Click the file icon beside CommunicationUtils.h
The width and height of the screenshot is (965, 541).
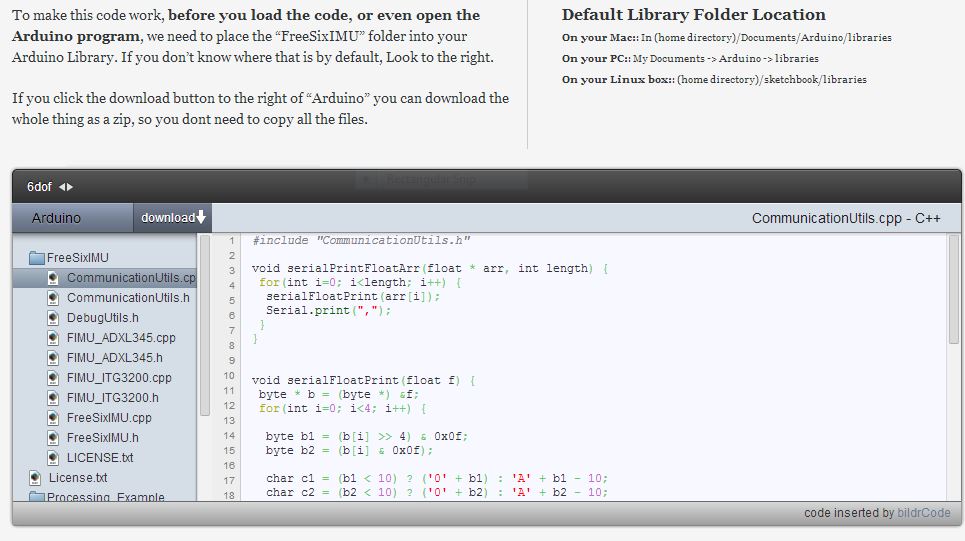[54, 298]
